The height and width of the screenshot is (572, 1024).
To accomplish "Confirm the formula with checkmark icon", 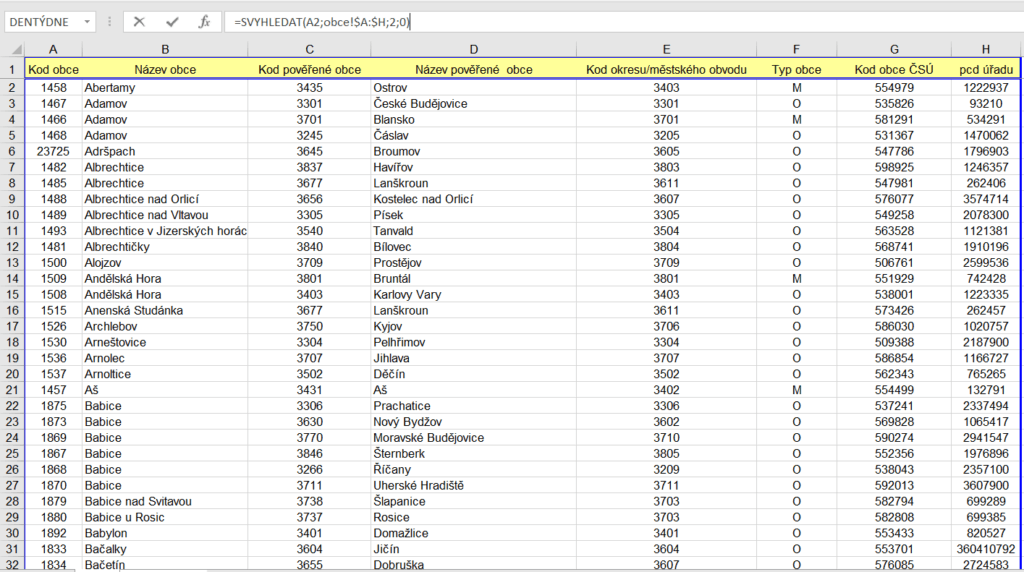I will tap(172, 21).
